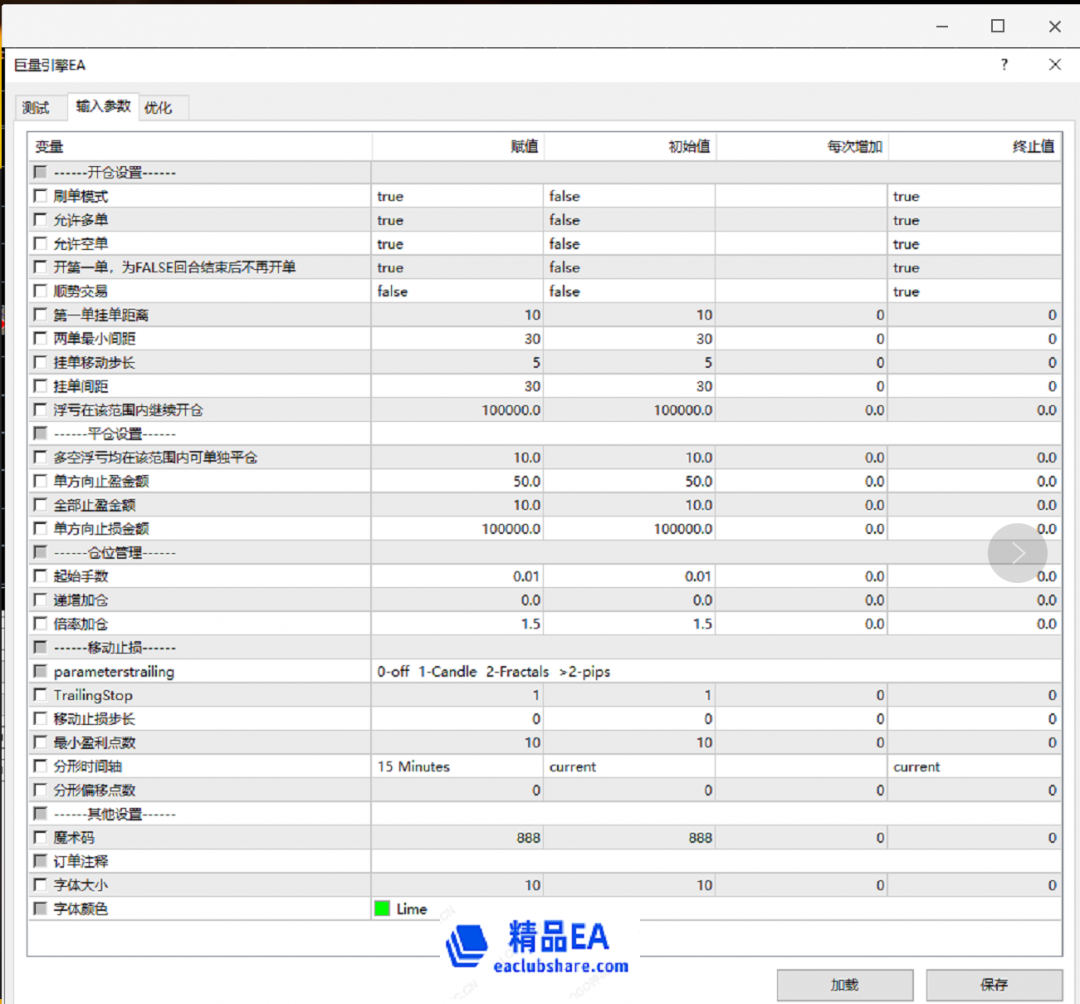Check the 顺势交易 parameter checkbox

click(40, 291)
